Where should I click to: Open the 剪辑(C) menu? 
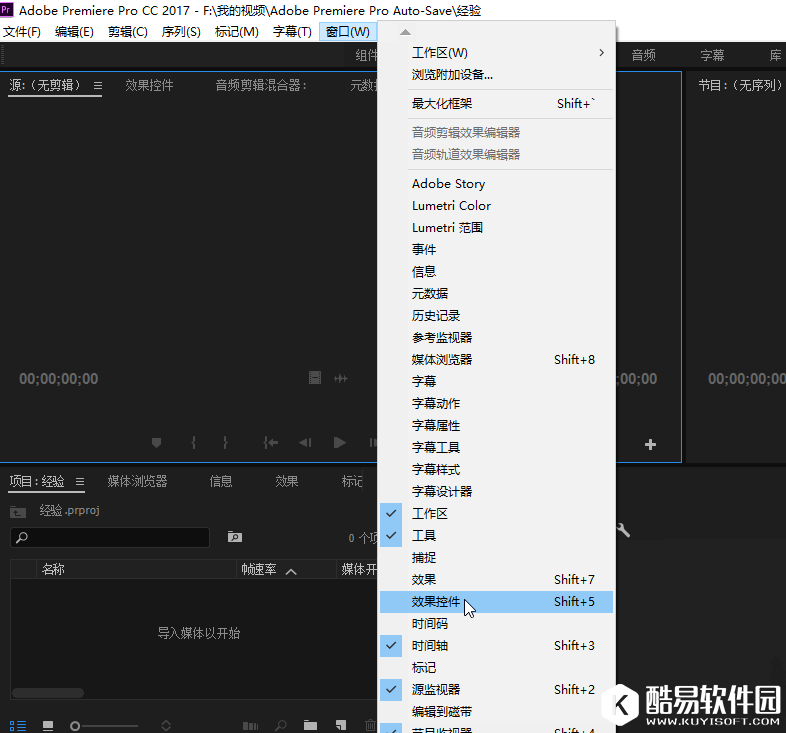128,32
